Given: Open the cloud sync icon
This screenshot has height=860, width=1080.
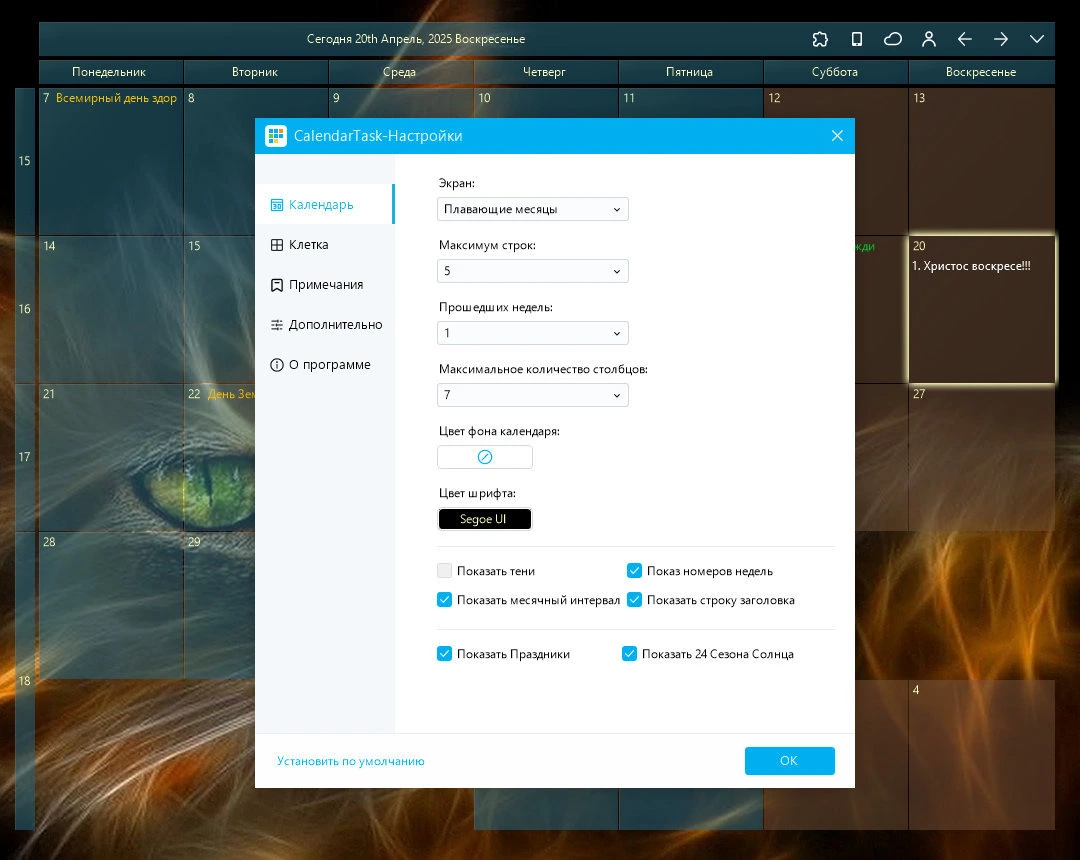Looking at the screenshot, I should [893, 39].
